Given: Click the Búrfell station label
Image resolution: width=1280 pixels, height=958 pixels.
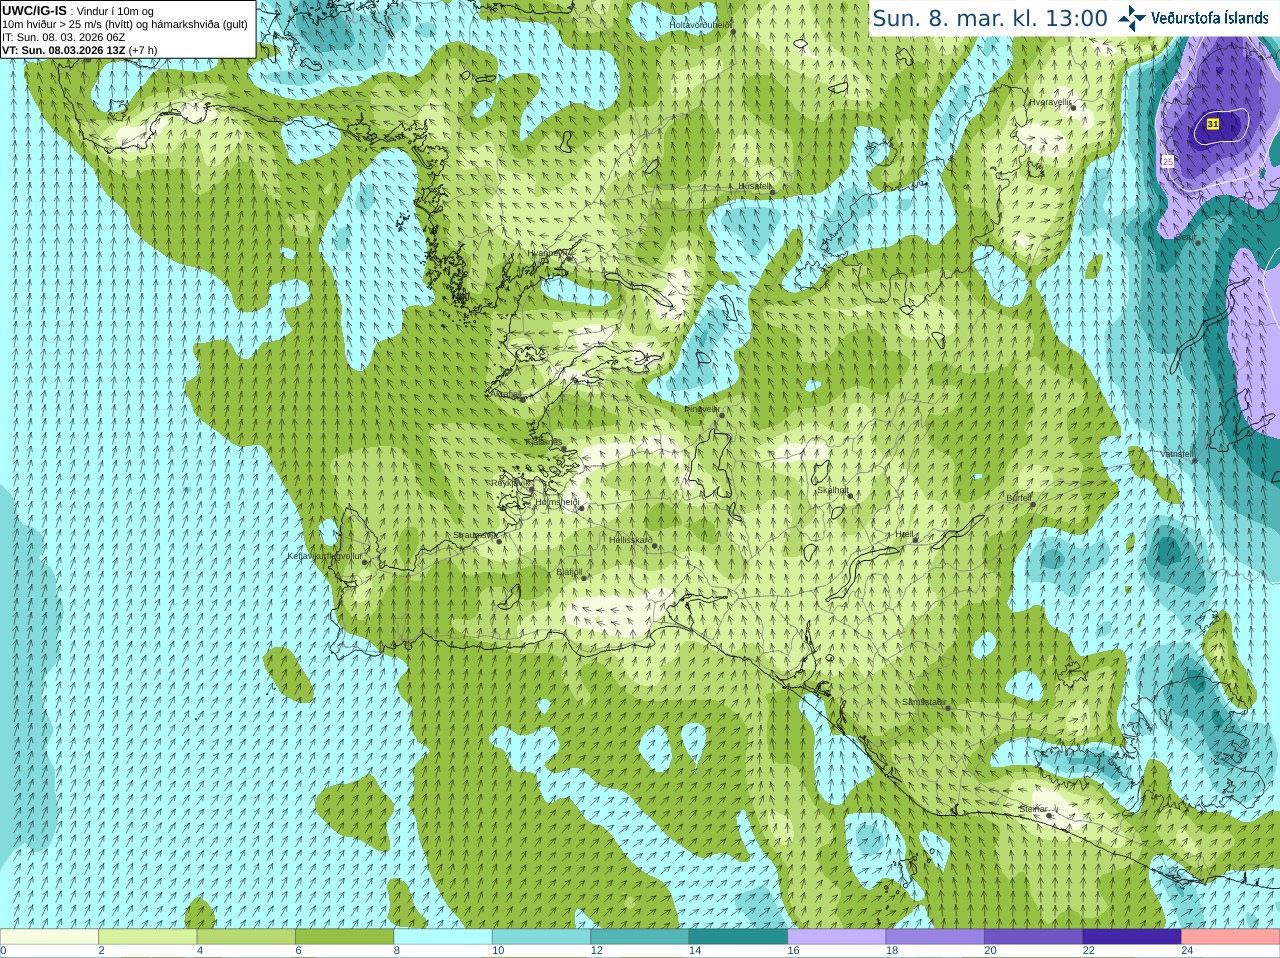Looking at the screenshot, I should tap(1018, 497).
